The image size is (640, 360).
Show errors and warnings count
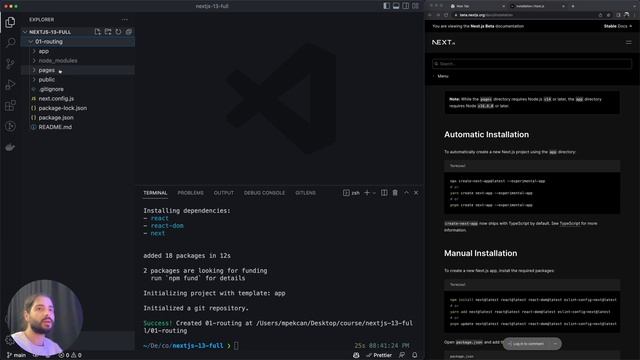tap(70, 355)
